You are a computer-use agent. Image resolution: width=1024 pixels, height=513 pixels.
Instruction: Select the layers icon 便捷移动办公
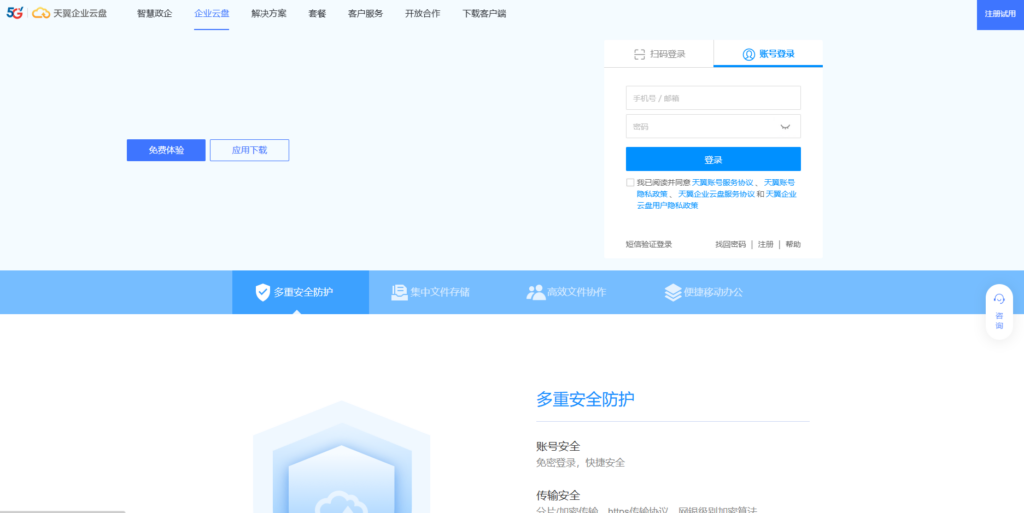click(x=673, y=293)
